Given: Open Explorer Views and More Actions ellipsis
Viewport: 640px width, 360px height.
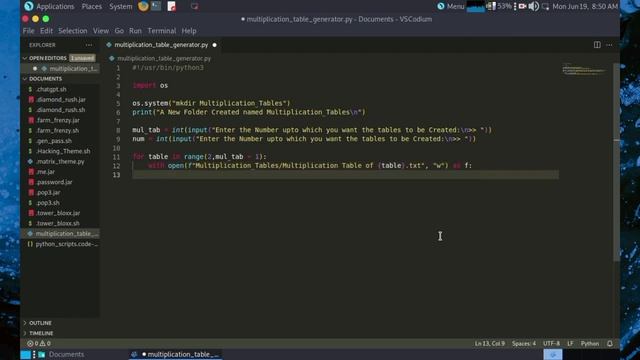Looking at the screenshot, I should pos(89,45).
